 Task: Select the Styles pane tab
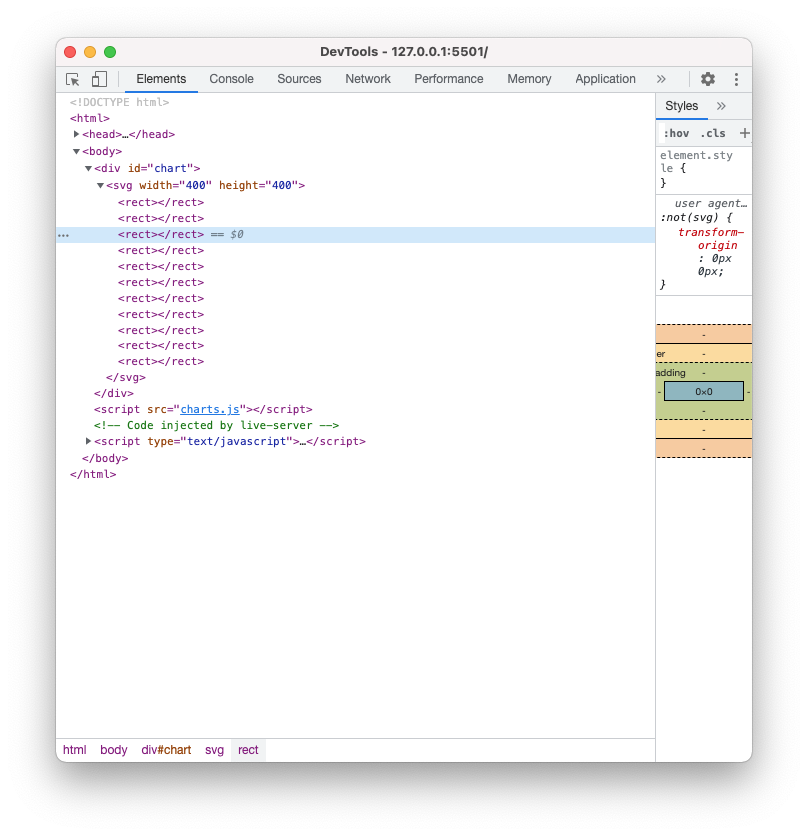pos(682,106)
